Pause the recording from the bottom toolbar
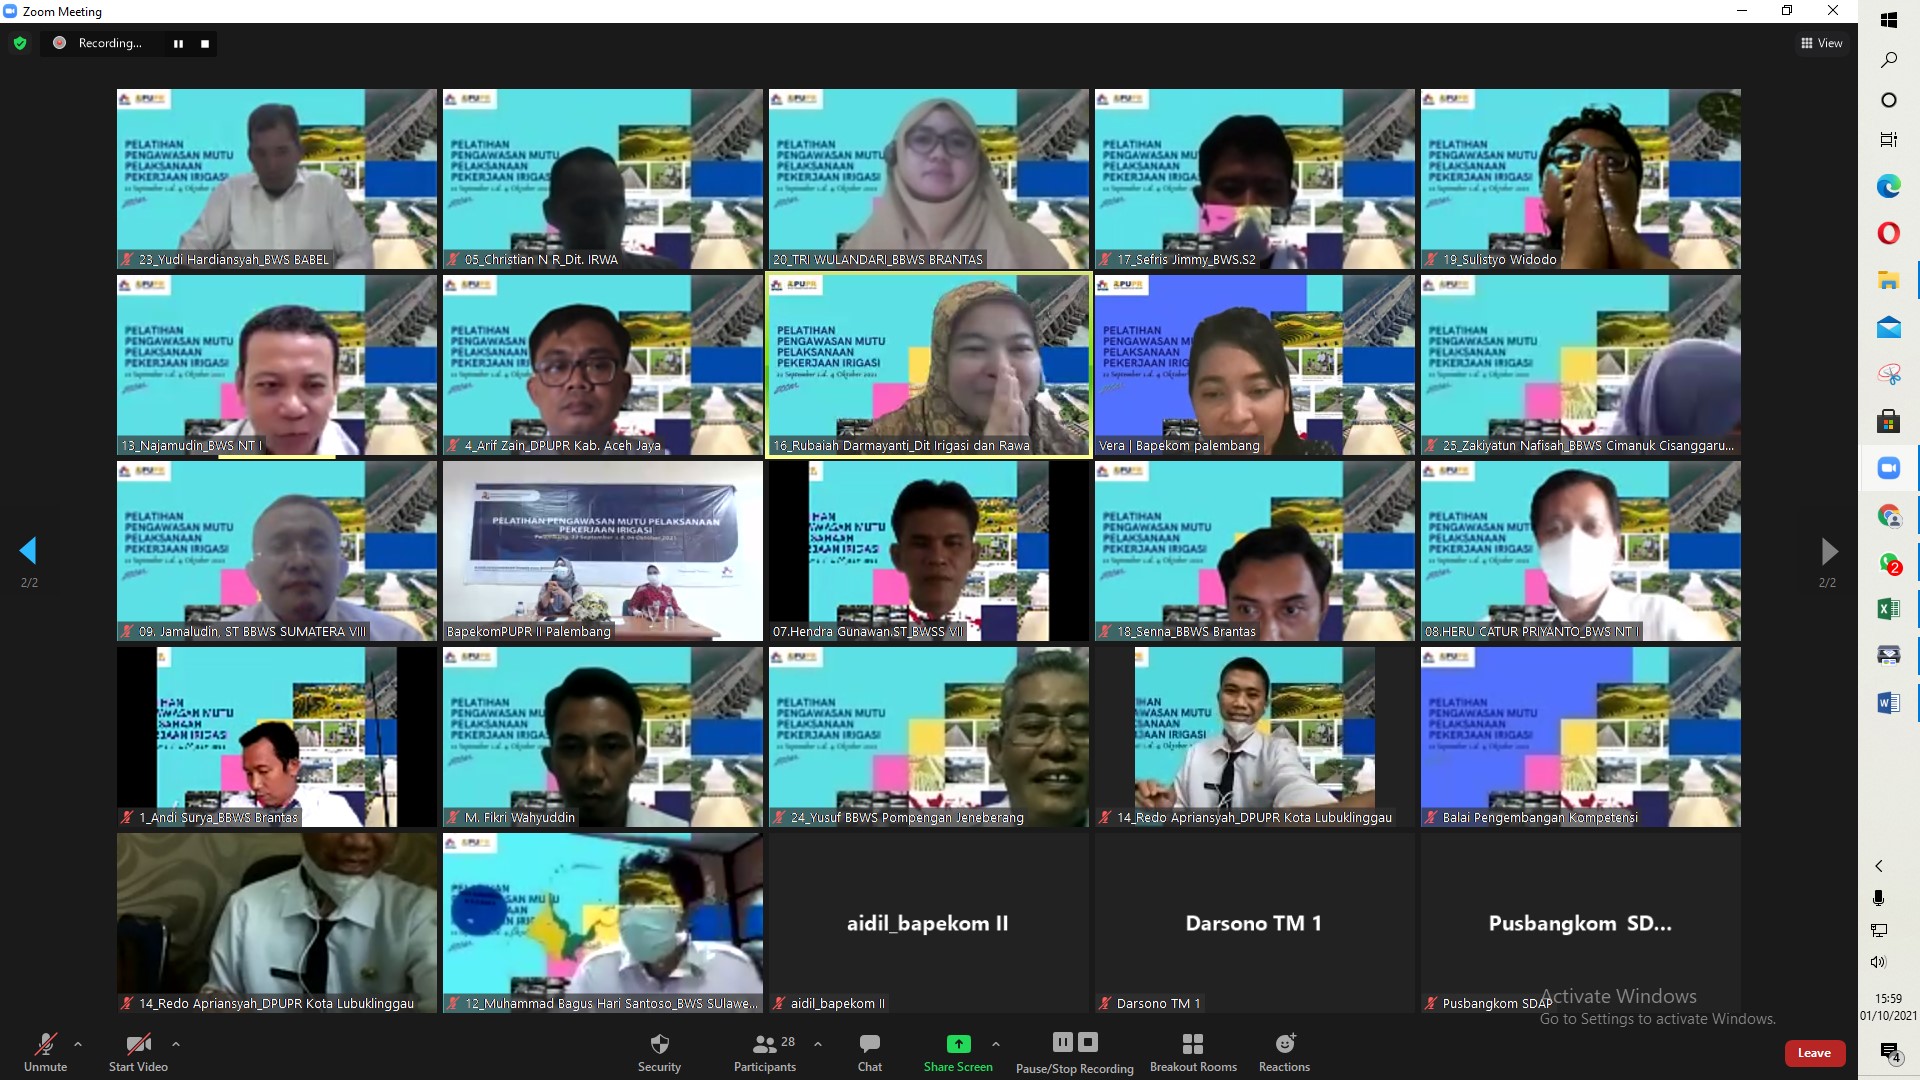Screen dimensions: 1920x1080 point(1062,1042)
